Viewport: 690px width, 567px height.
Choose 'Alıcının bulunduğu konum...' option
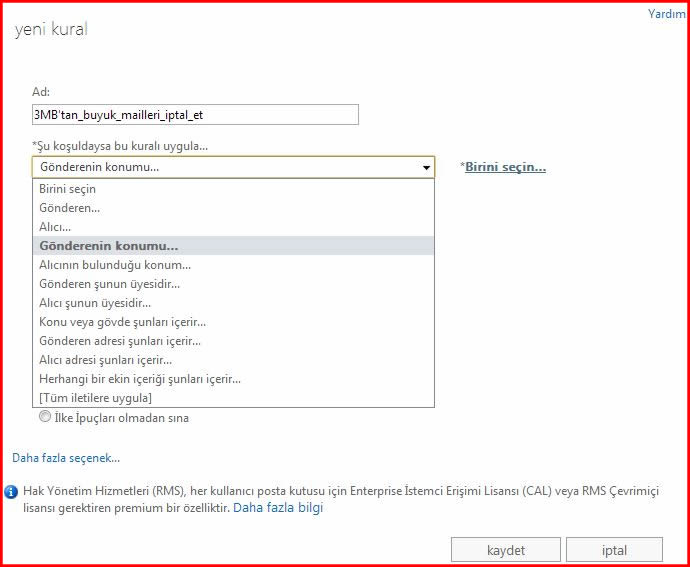pyautogui.click(x=115, y=265)
